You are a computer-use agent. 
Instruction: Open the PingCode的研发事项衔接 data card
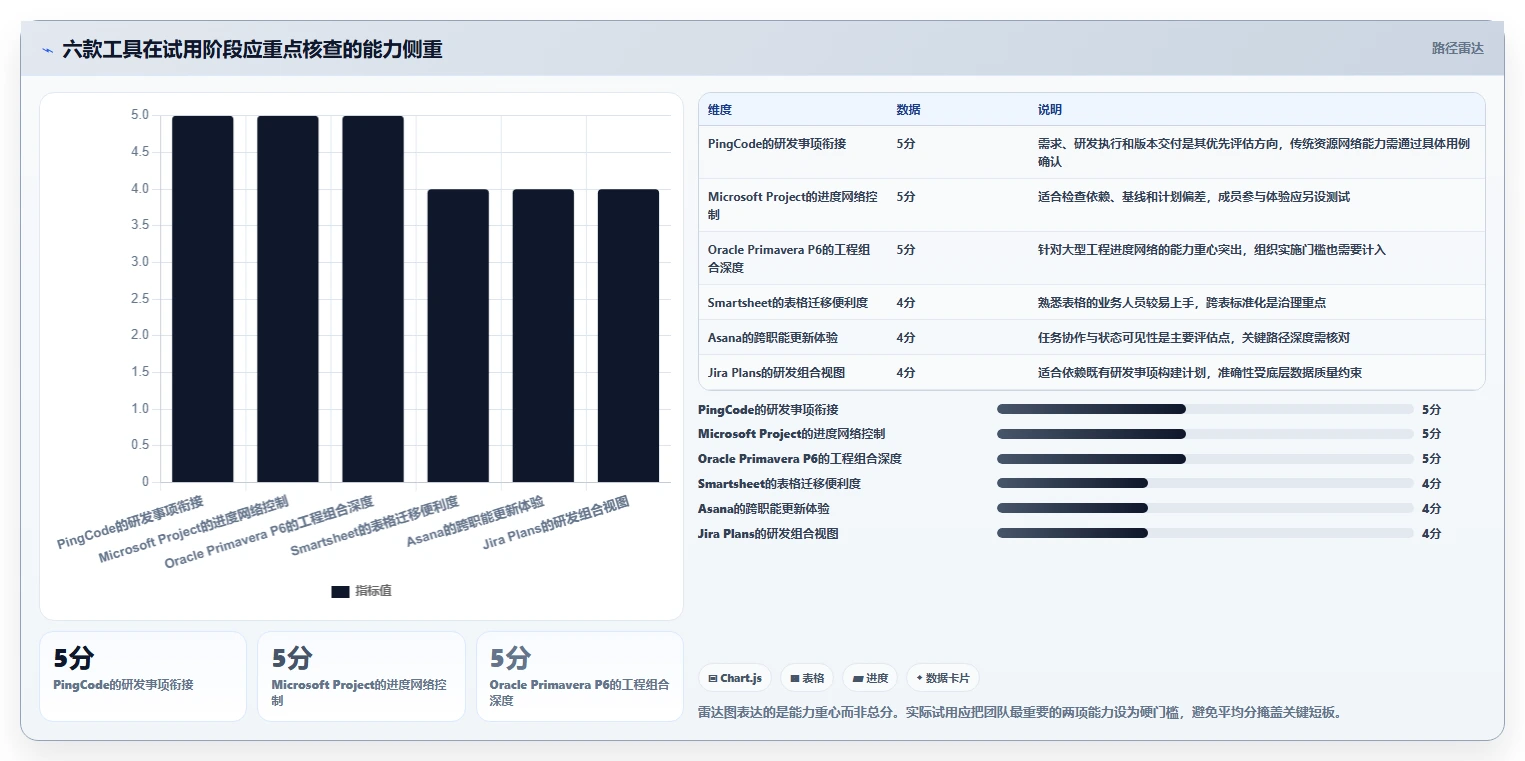pyautogui.click(x=143, y=676)
